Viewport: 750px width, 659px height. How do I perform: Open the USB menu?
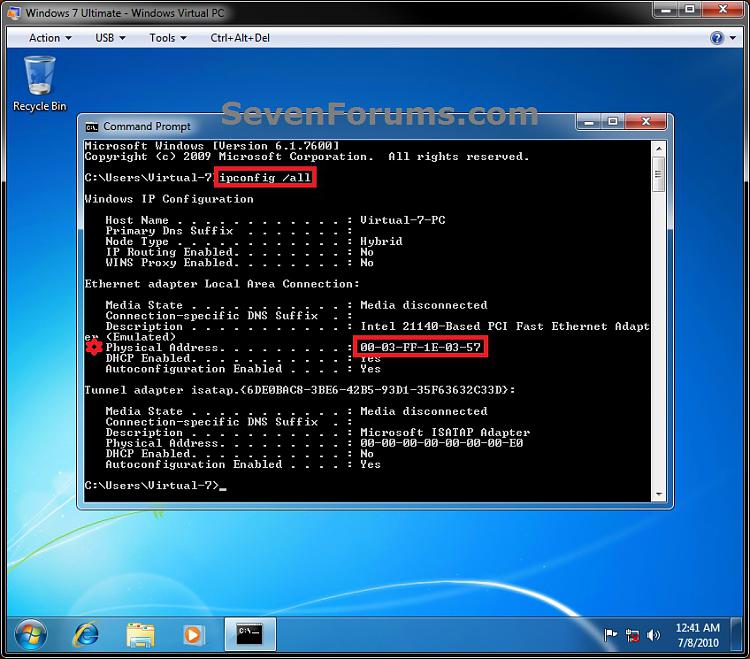110,38
